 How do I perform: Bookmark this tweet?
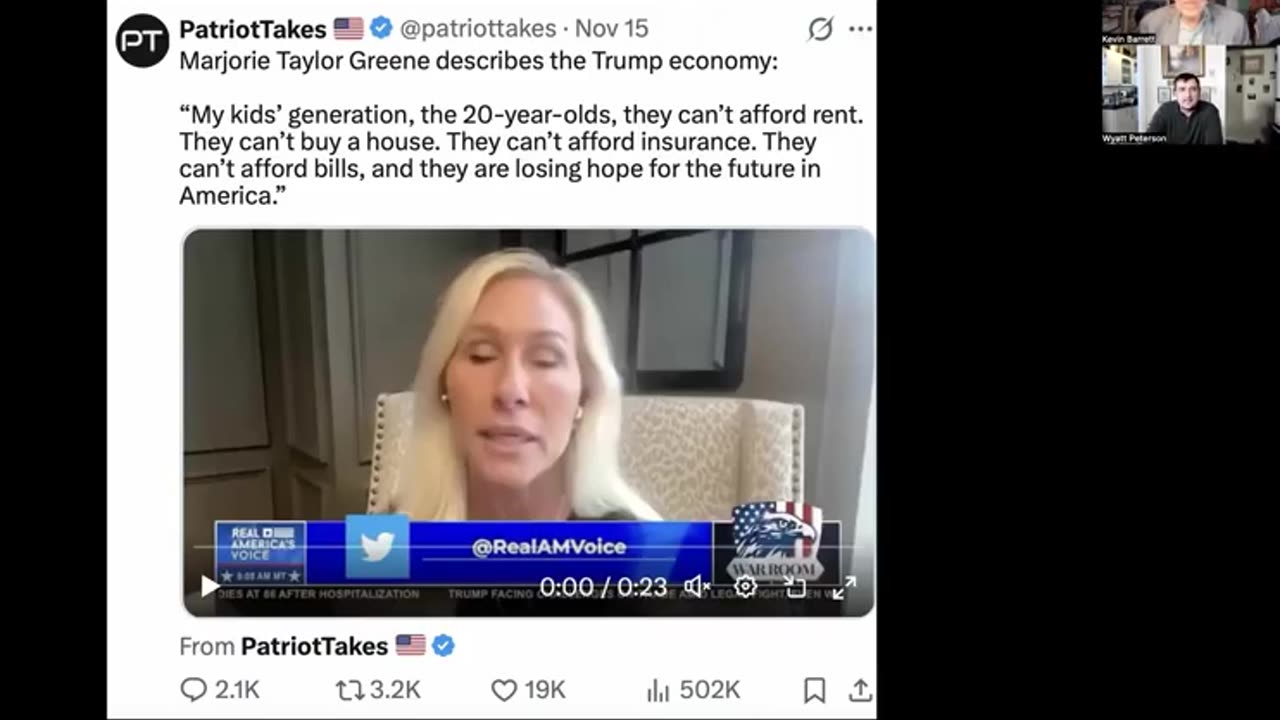click(x=815, y=690)
